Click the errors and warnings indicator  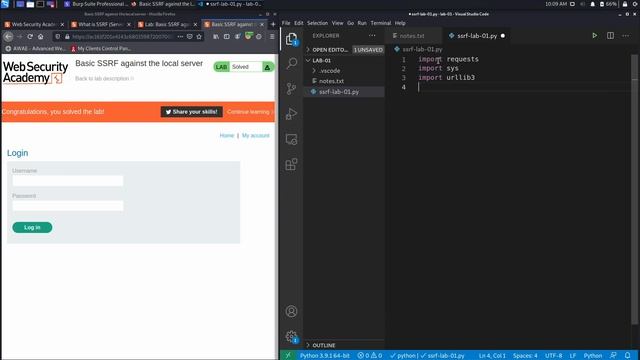click(x=369, y=356)
